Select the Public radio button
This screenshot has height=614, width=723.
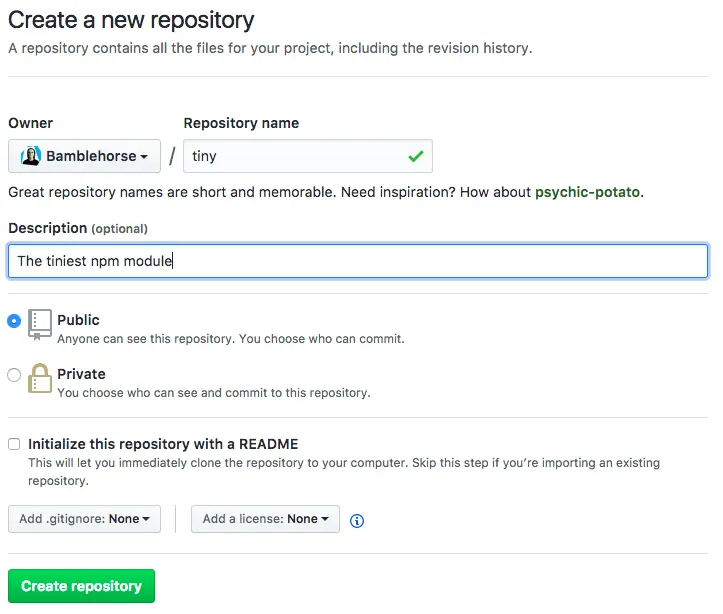tap(14, 321)
